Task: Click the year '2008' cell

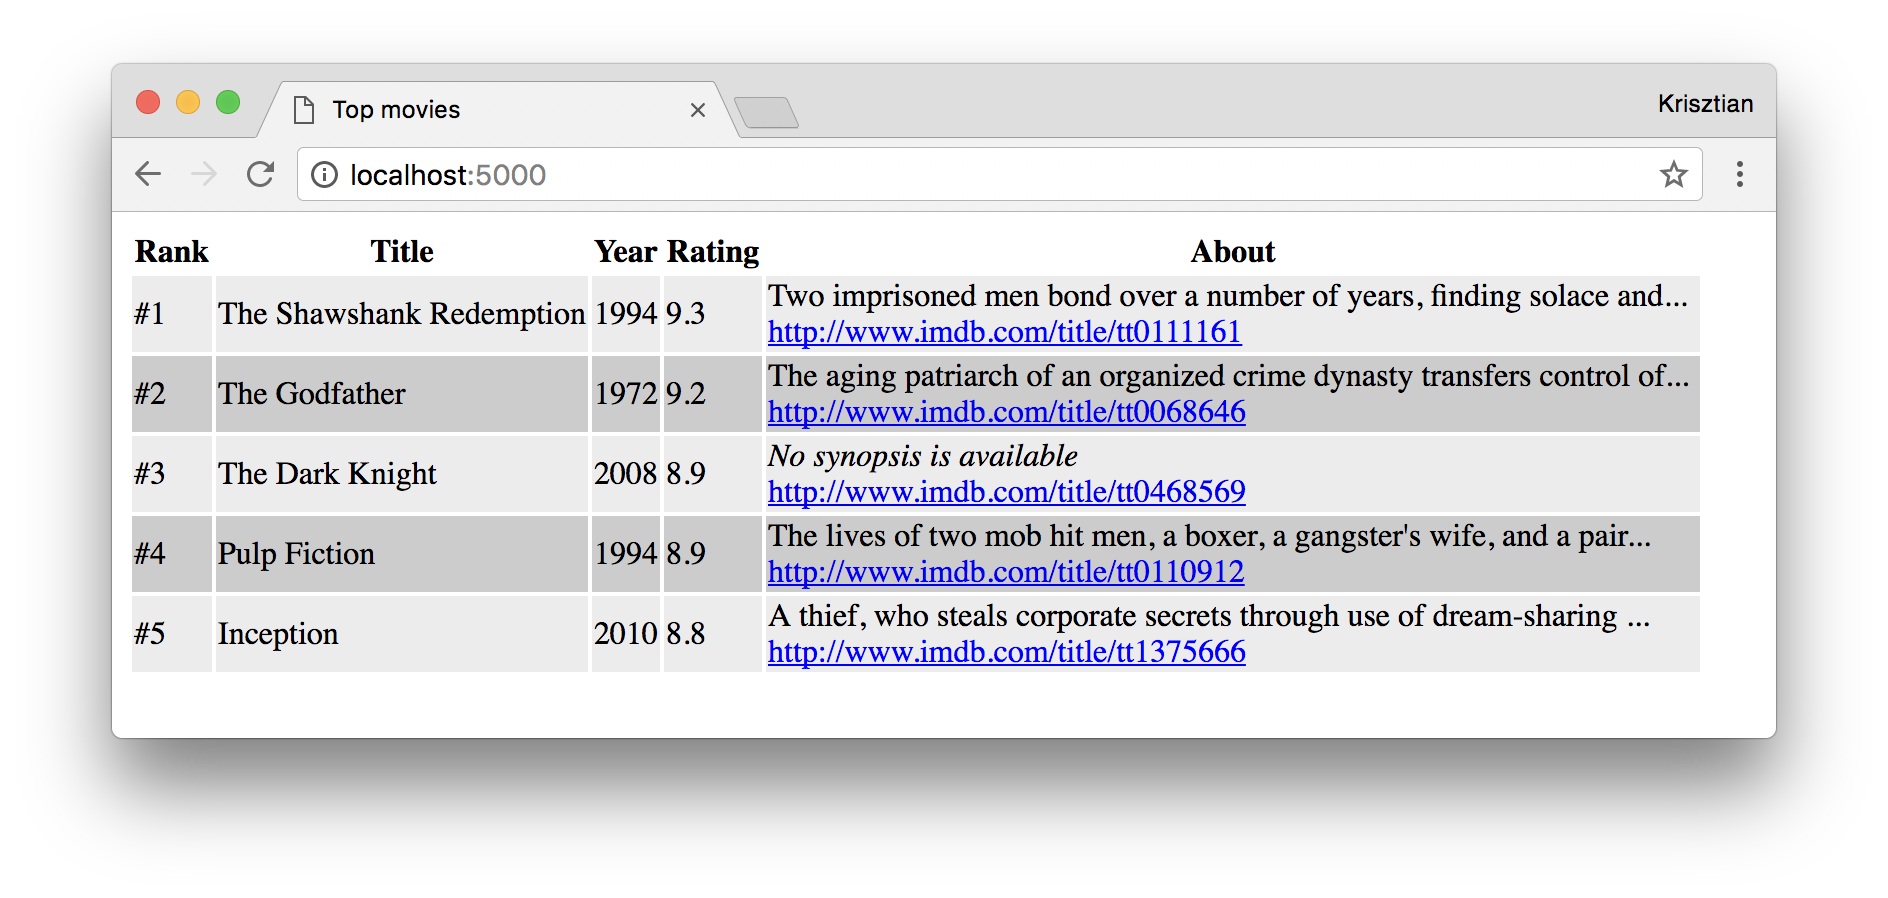Action: 626,474
